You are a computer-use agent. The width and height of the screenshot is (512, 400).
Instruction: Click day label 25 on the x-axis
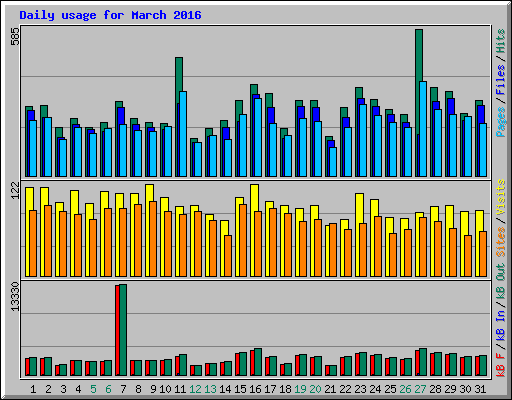point(390,389)
